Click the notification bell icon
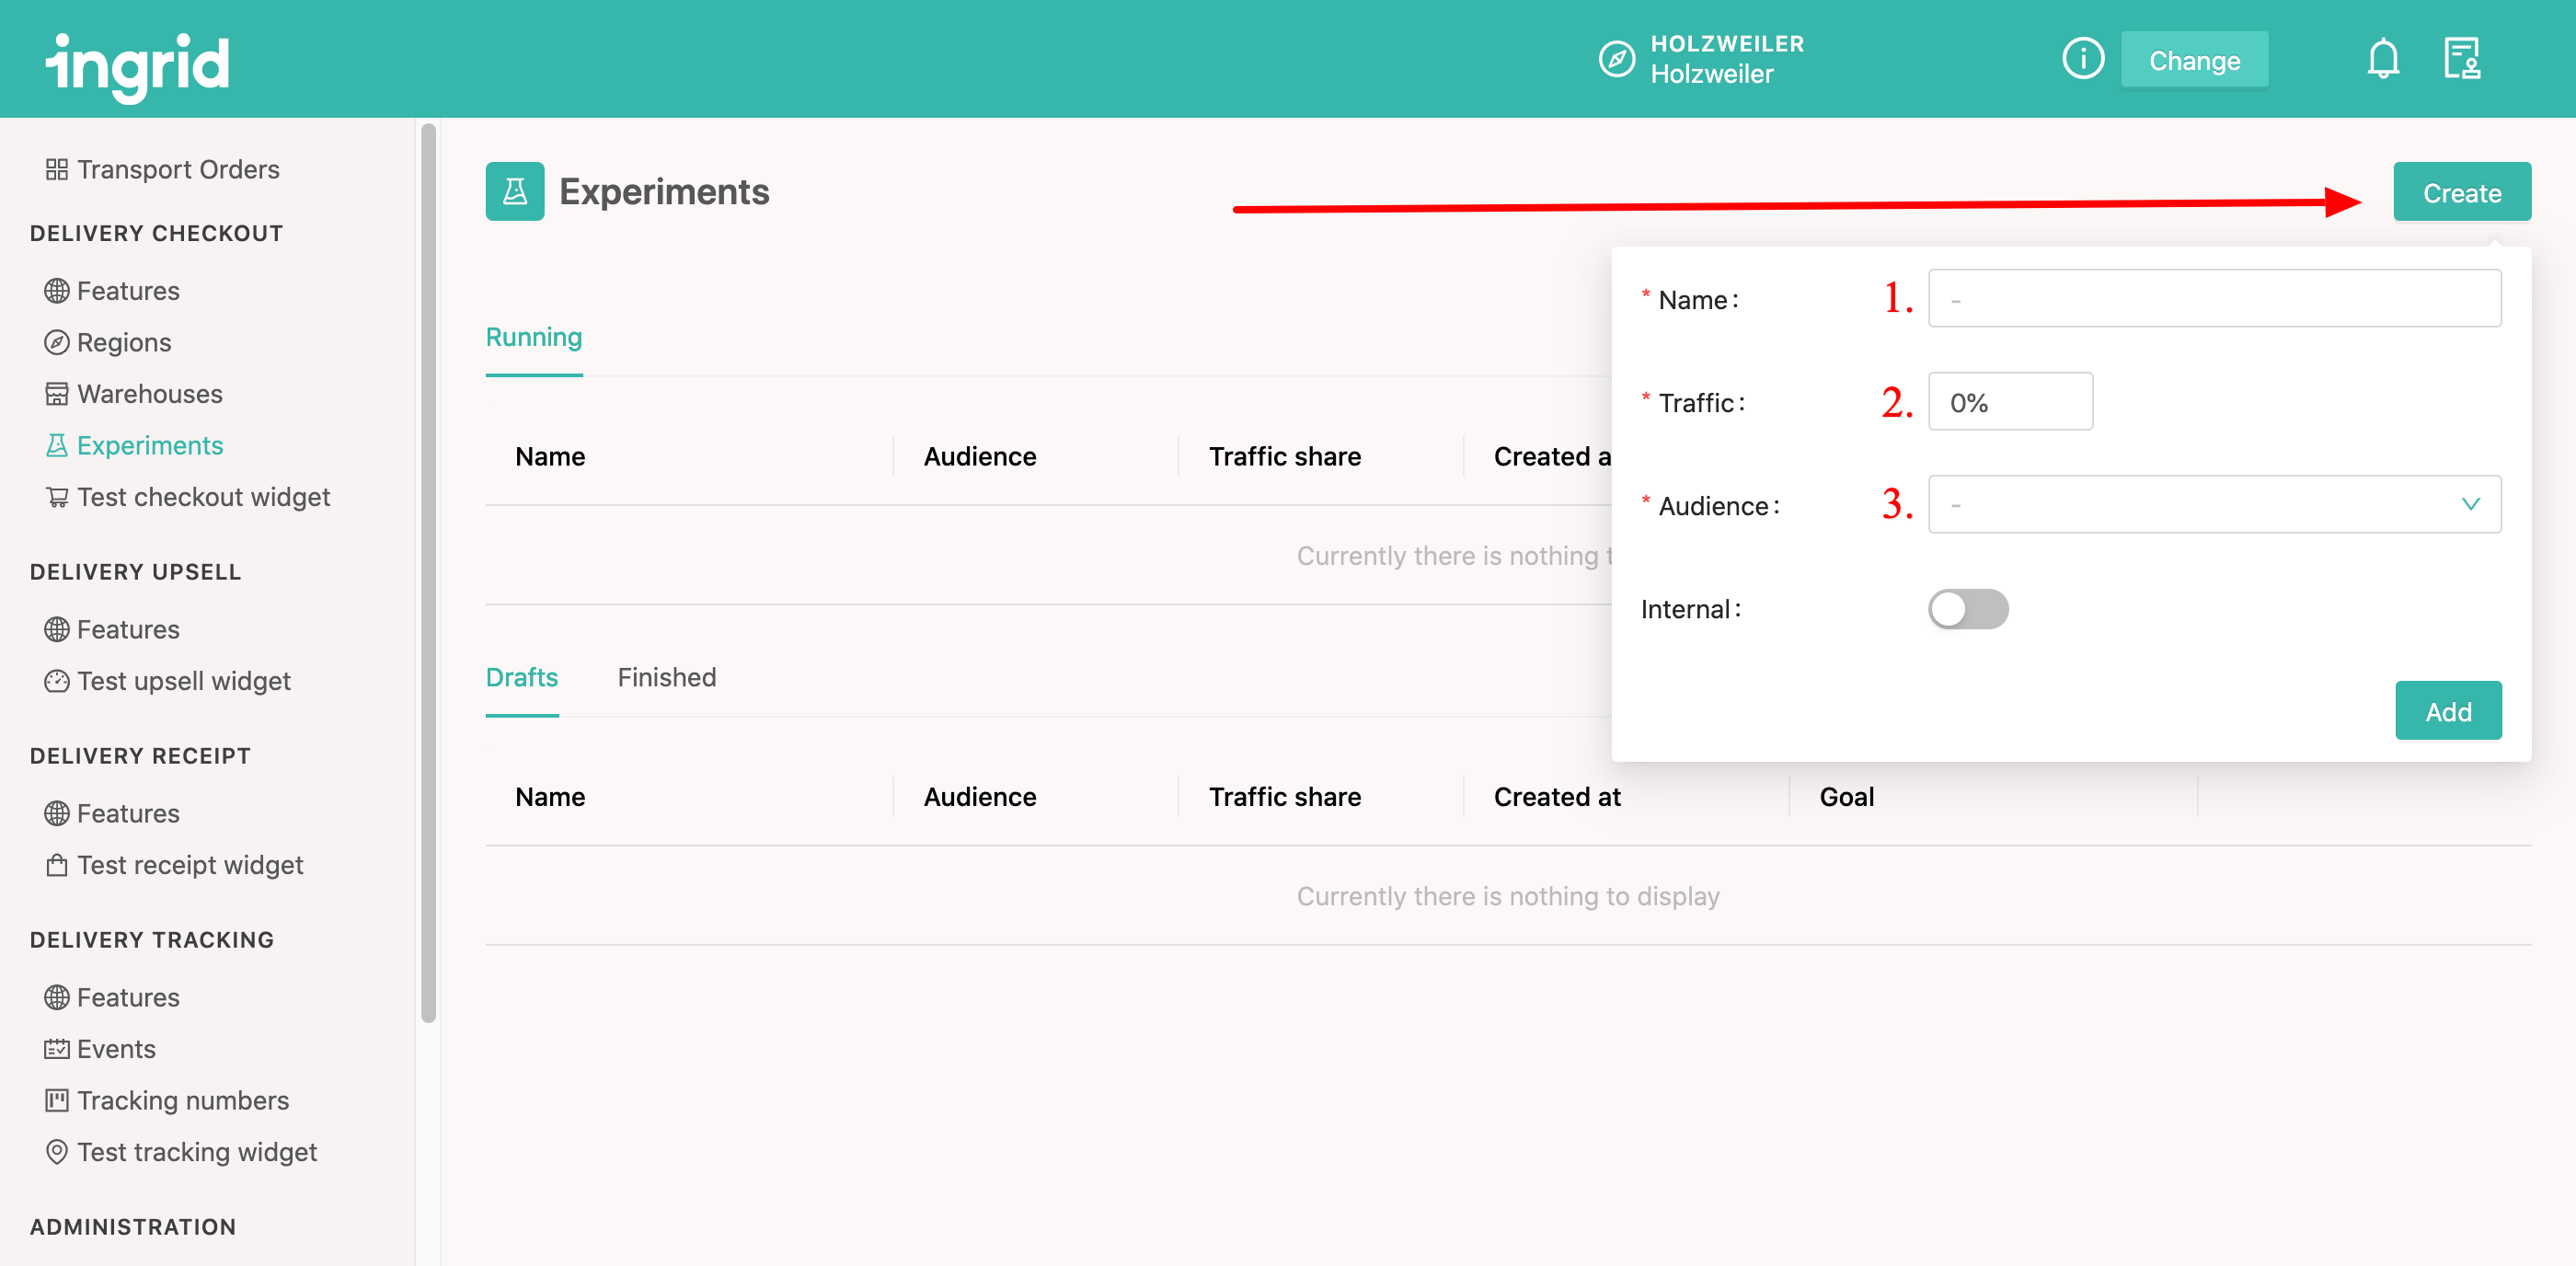Screen dimensions: 2576x1266 click(x=2382, y=59)
